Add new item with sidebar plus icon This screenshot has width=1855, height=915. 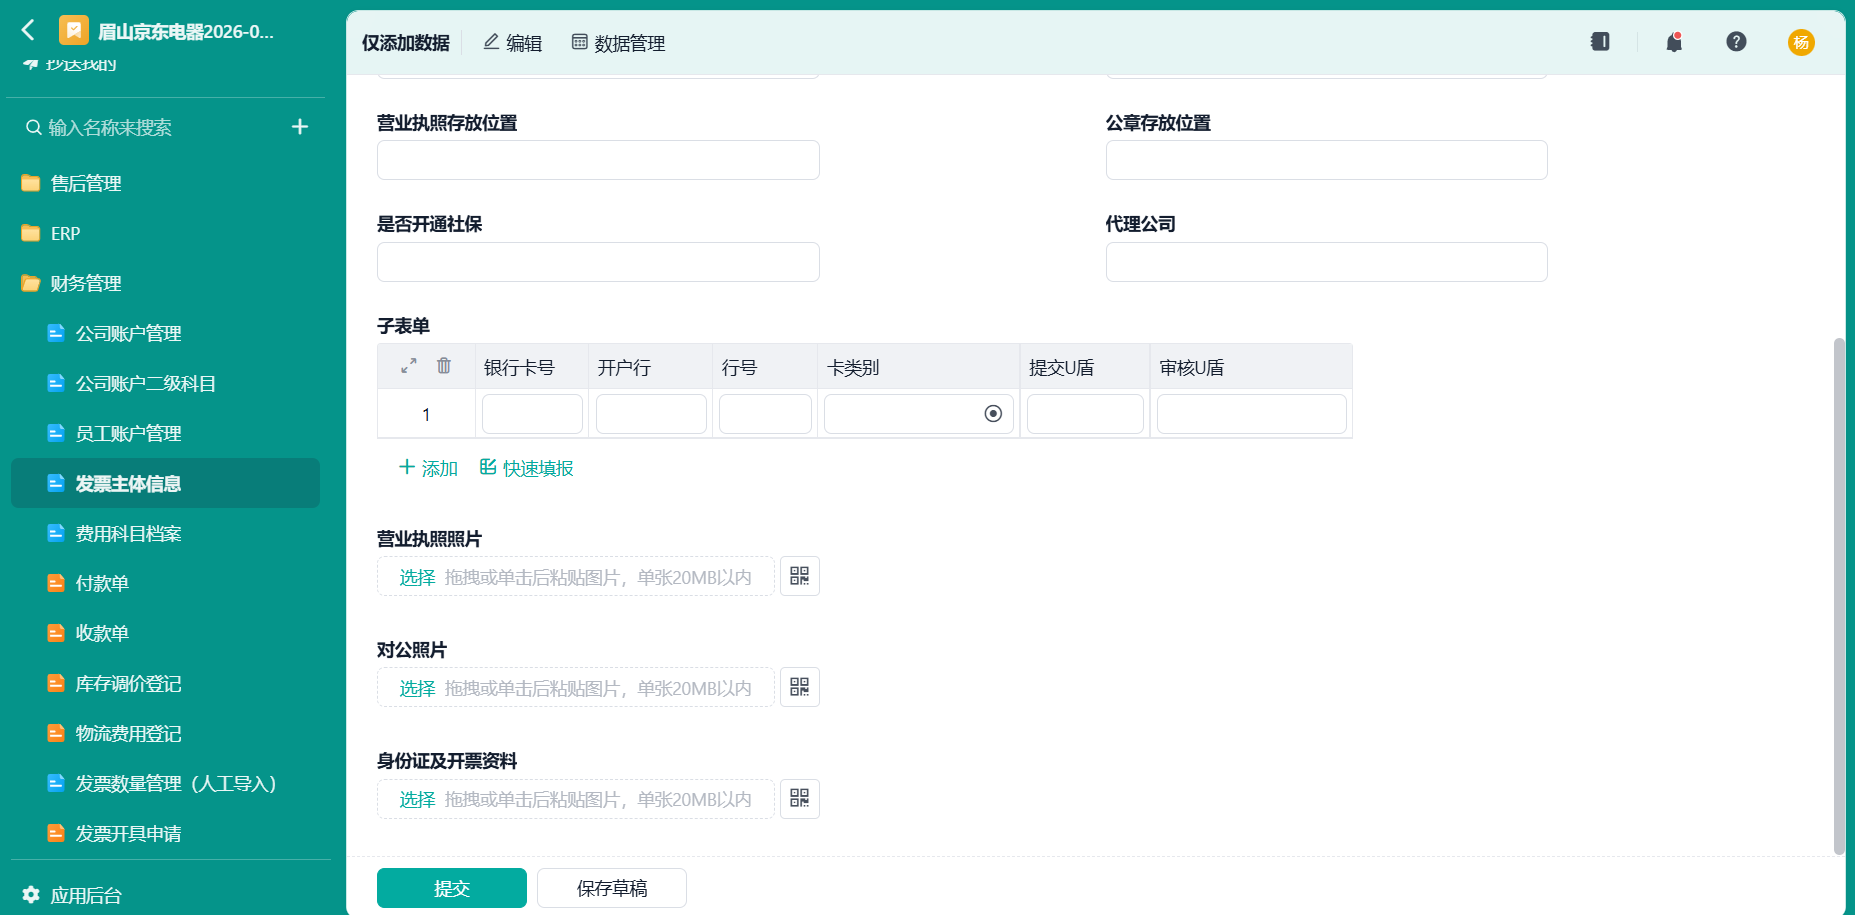click(299, 127)
